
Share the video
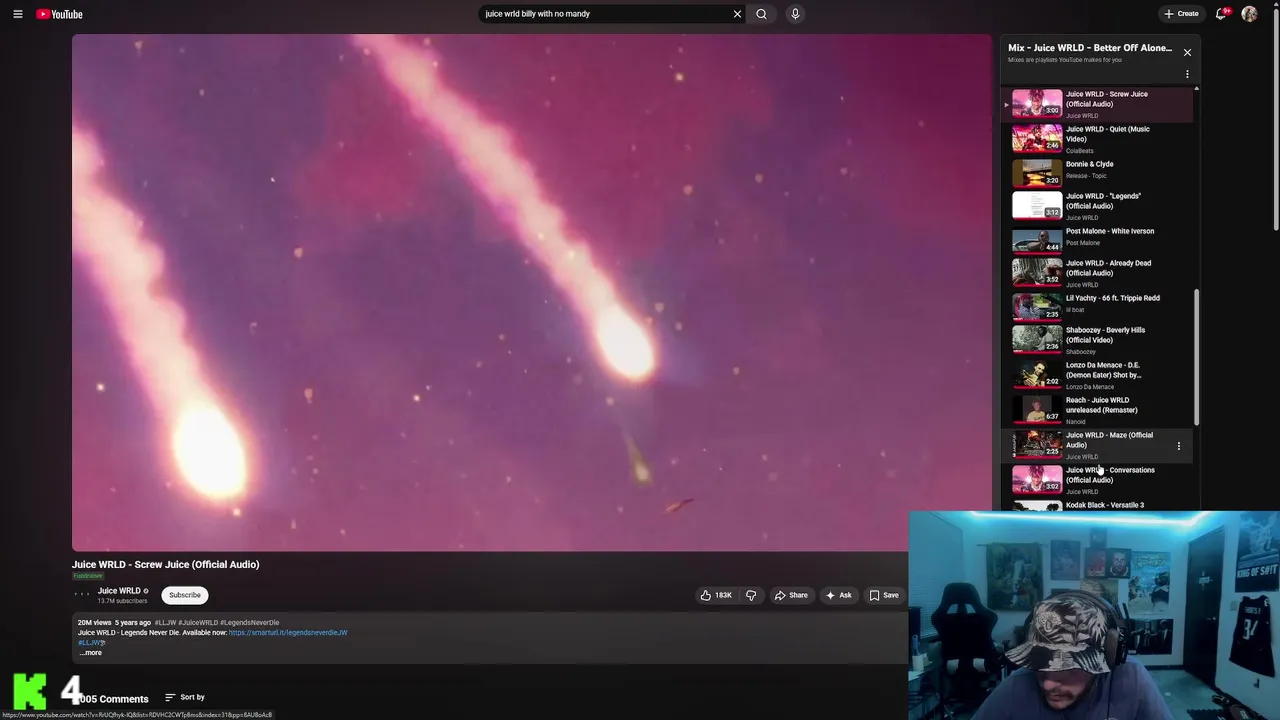791,595
